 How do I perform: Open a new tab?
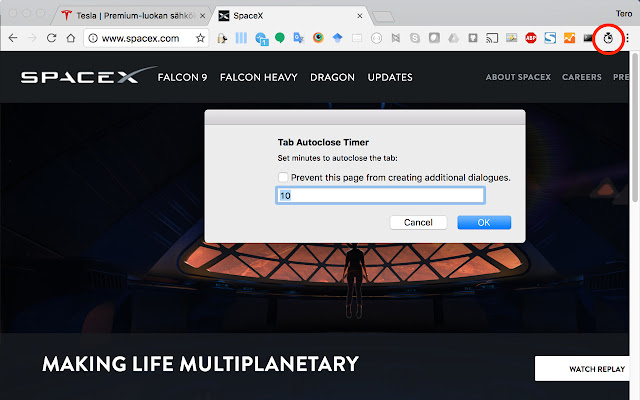point(384,17)
